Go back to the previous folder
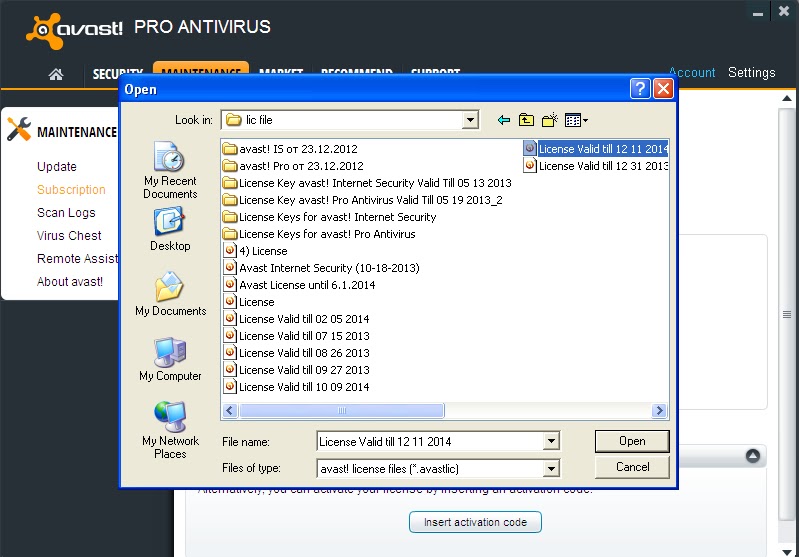799x557 pixels. click(x=503, y=120)
